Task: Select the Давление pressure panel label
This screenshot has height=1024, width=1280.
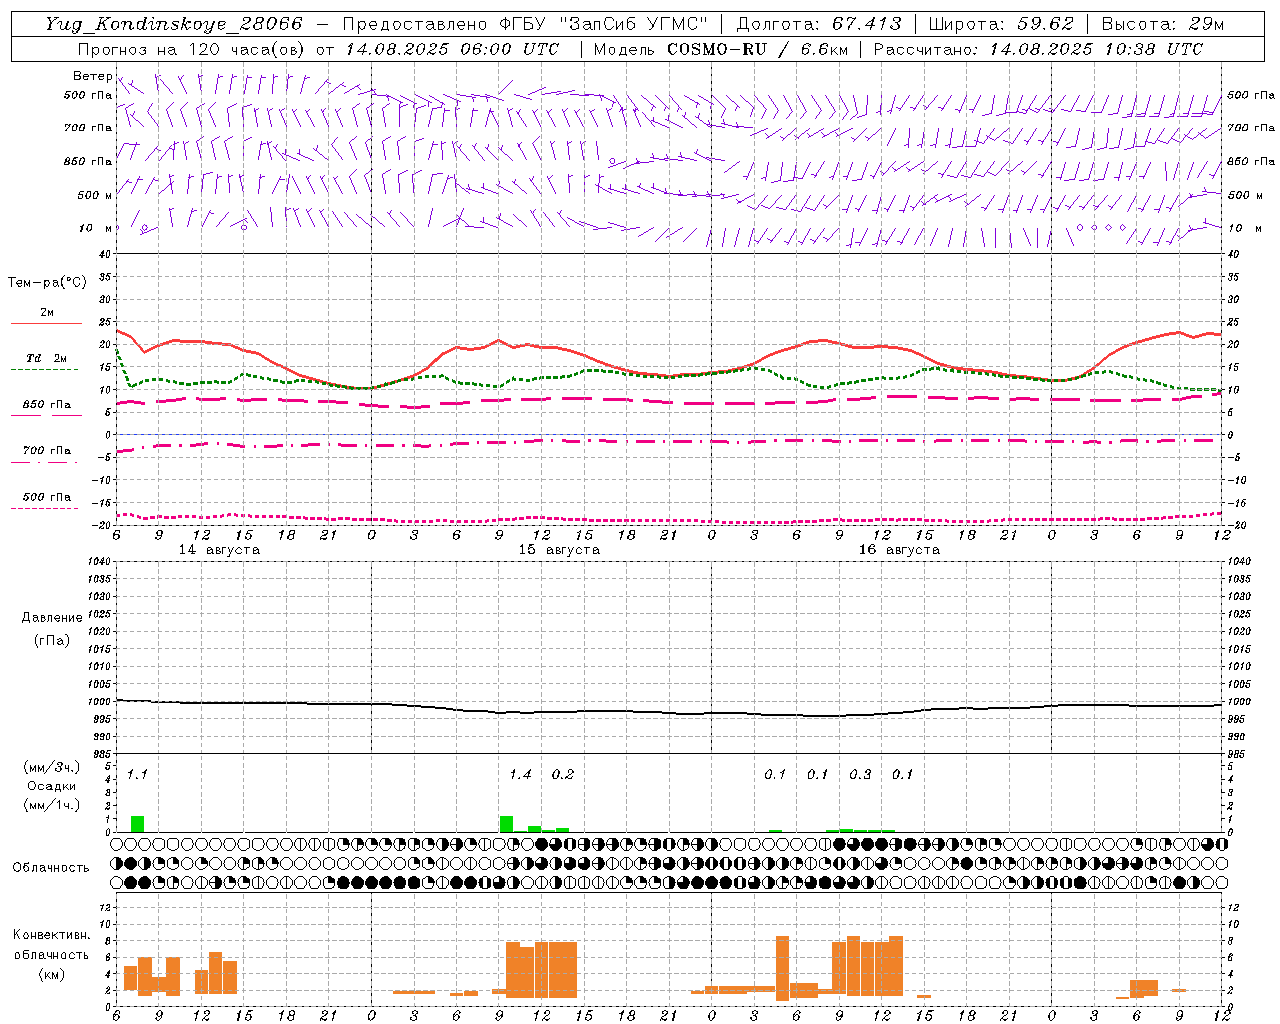Action: [52, 618]
